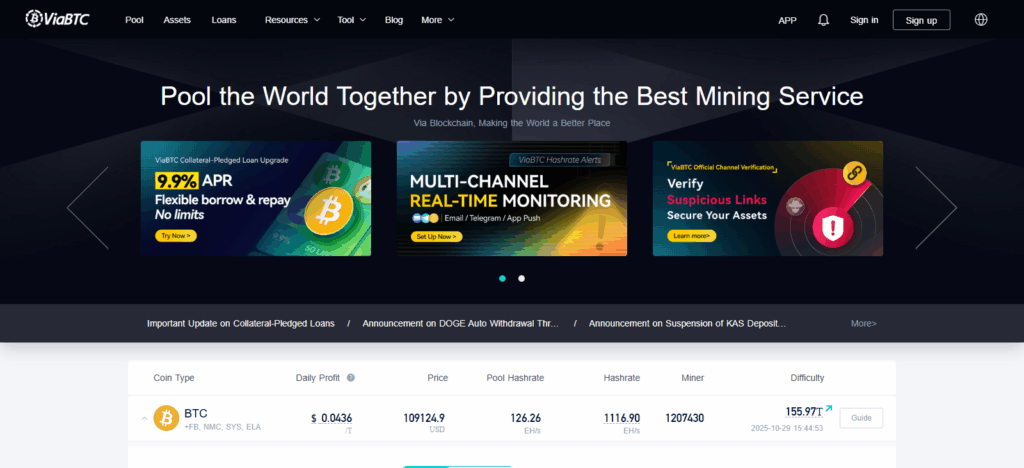1024x468 pixels.
Task: Click the Price column header
Action: click(438, 378)
